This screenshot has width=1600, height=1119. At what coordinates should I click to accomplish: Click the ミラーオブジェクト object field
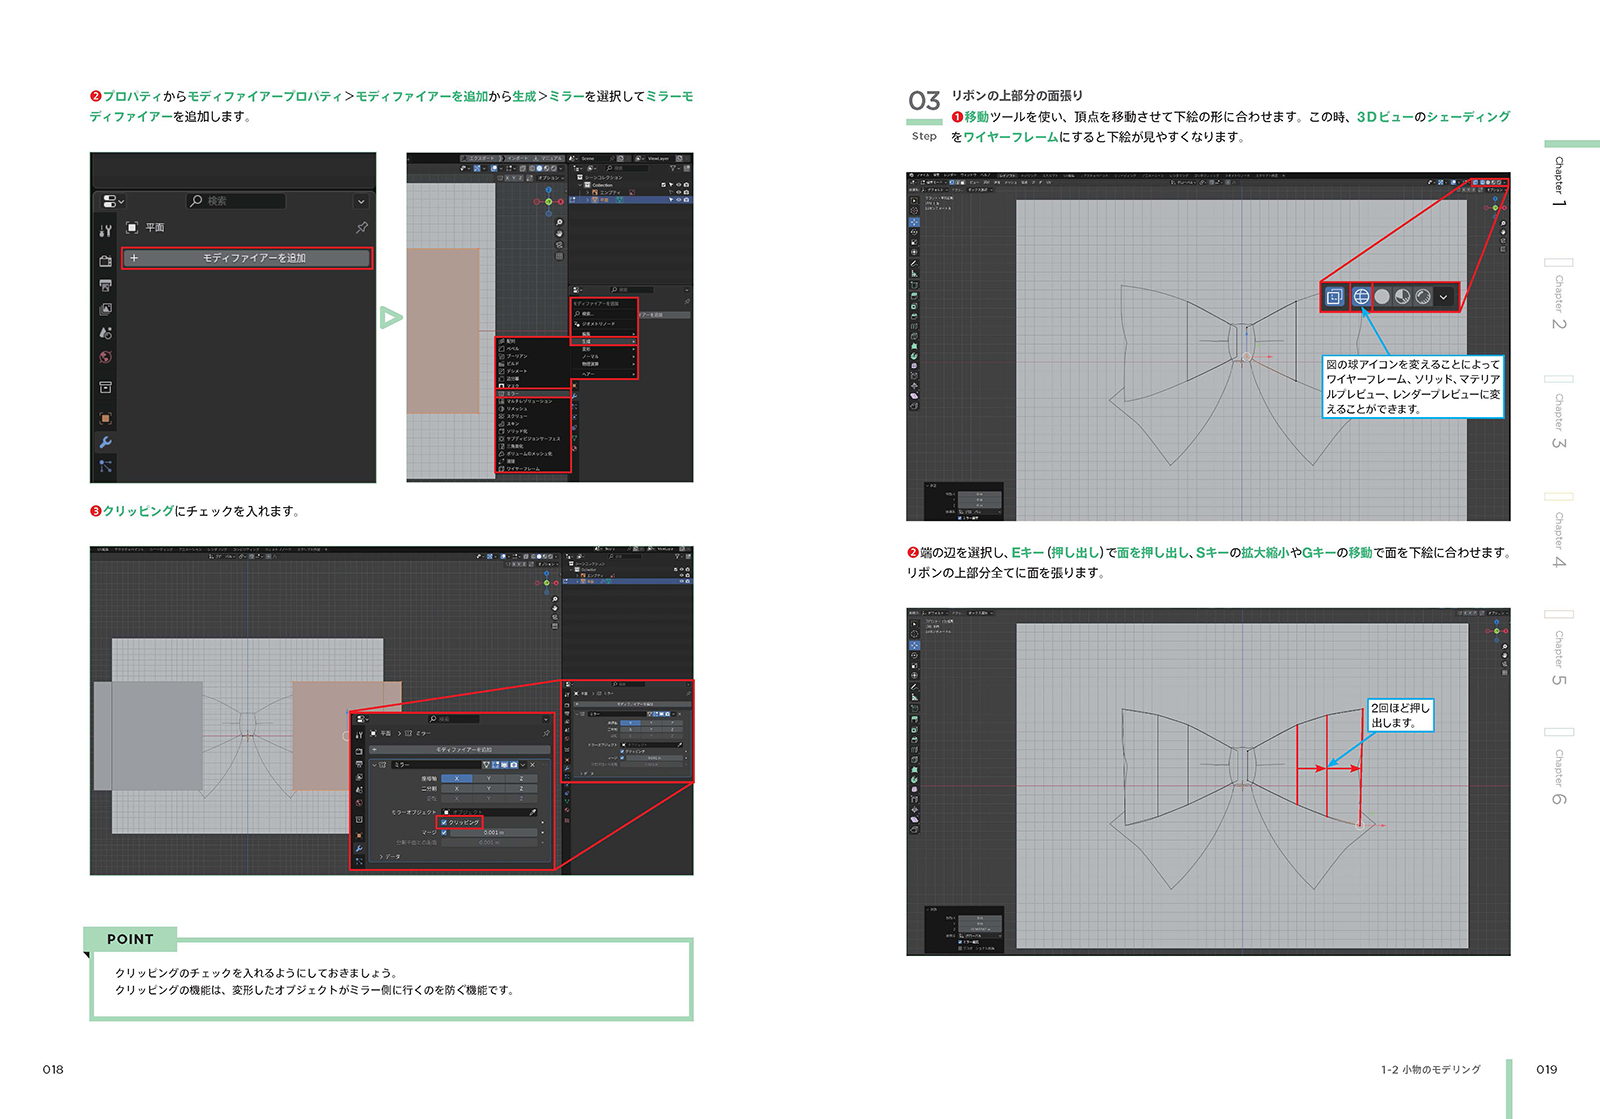(x=486, y=812)
